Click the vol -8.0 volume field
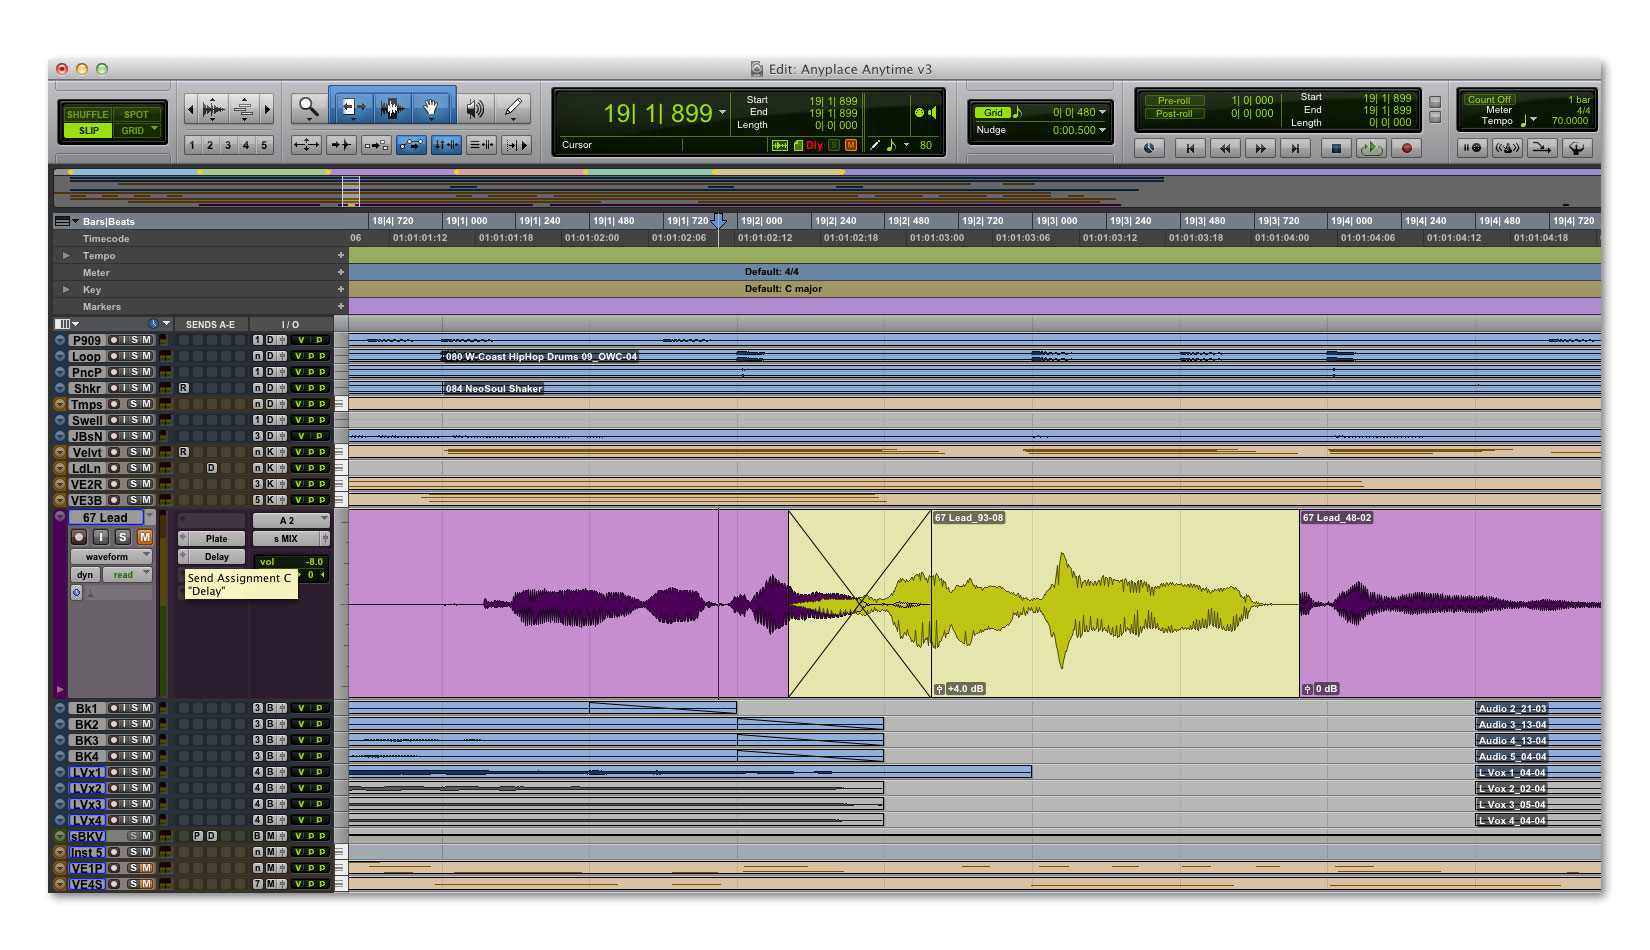The image size is (1650, 950). [290, 562]
